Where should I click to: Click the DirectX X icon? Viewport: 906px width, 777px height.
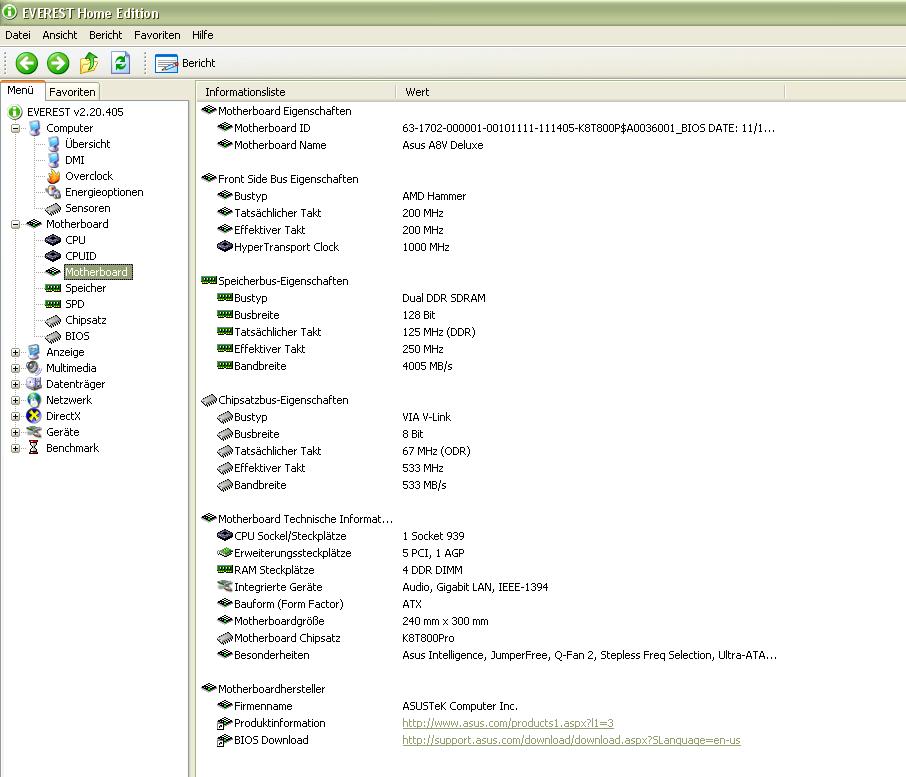pyautogui.click(x=34, y=416)
